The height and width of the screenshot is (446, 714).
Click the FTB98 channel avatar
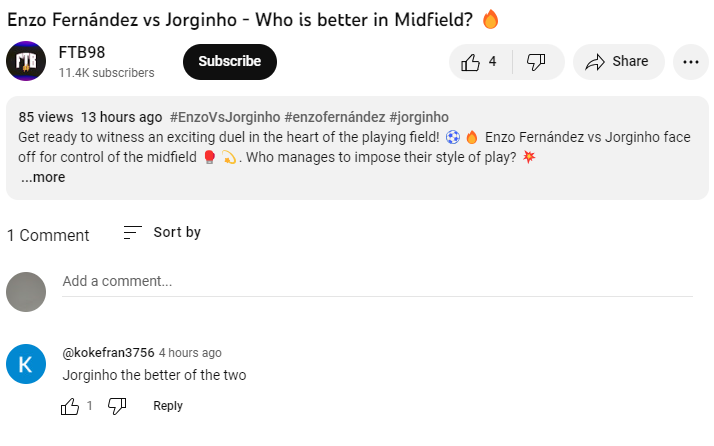coord(26,61)
